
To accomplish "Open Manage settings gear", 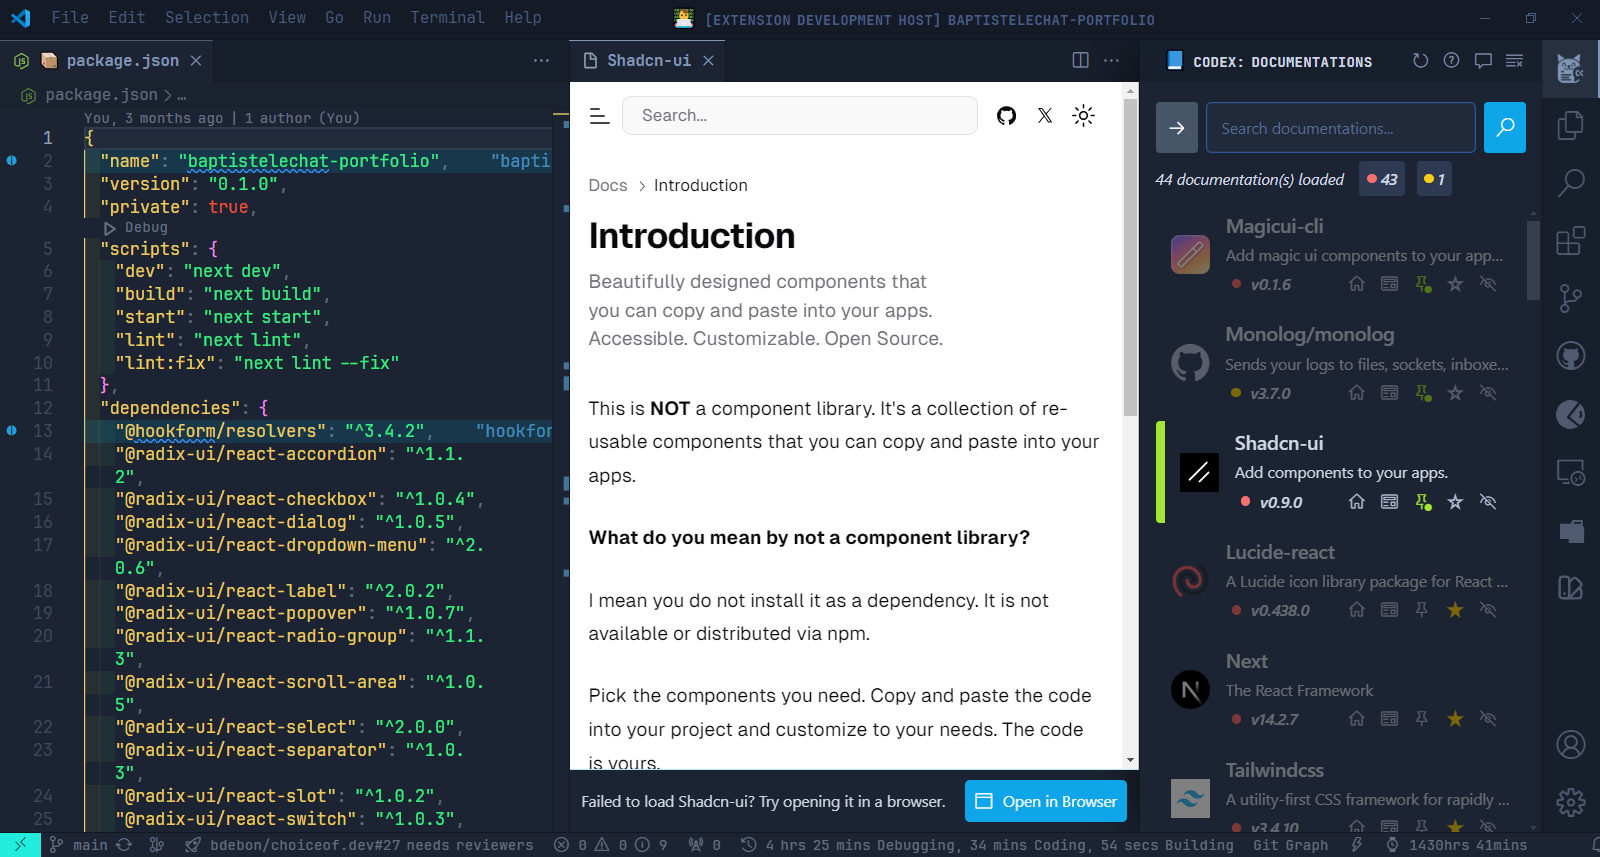I will point(1570,802).
